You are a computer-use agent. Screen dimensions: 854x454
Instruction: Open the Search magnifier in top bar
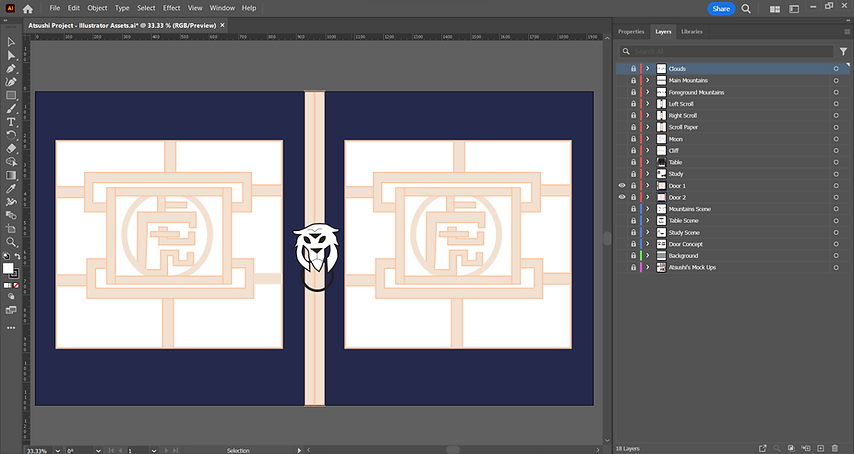pos(746,9)
